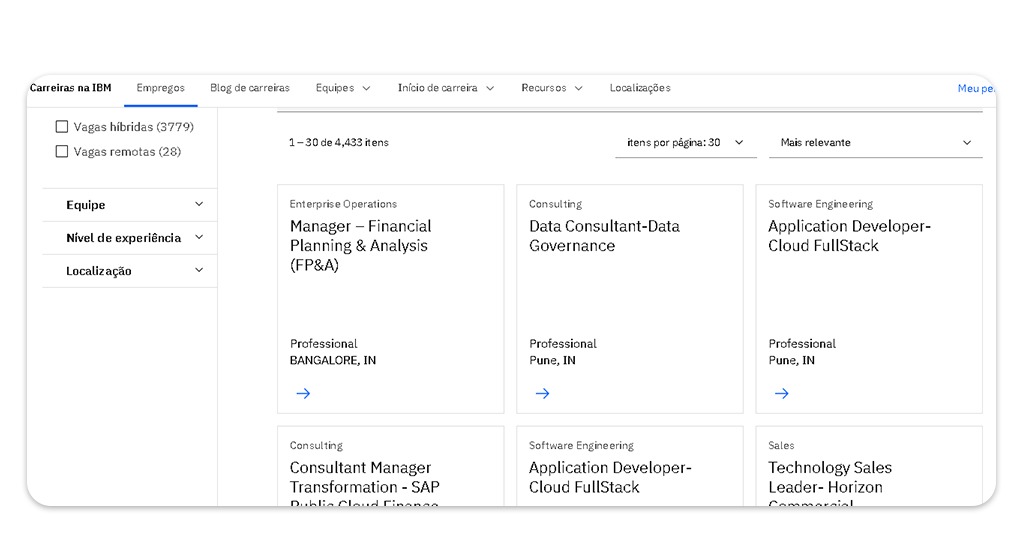Check the Vagas remotas (28) checkbox
Screen dimensions: 1024x536
point(62,151)
